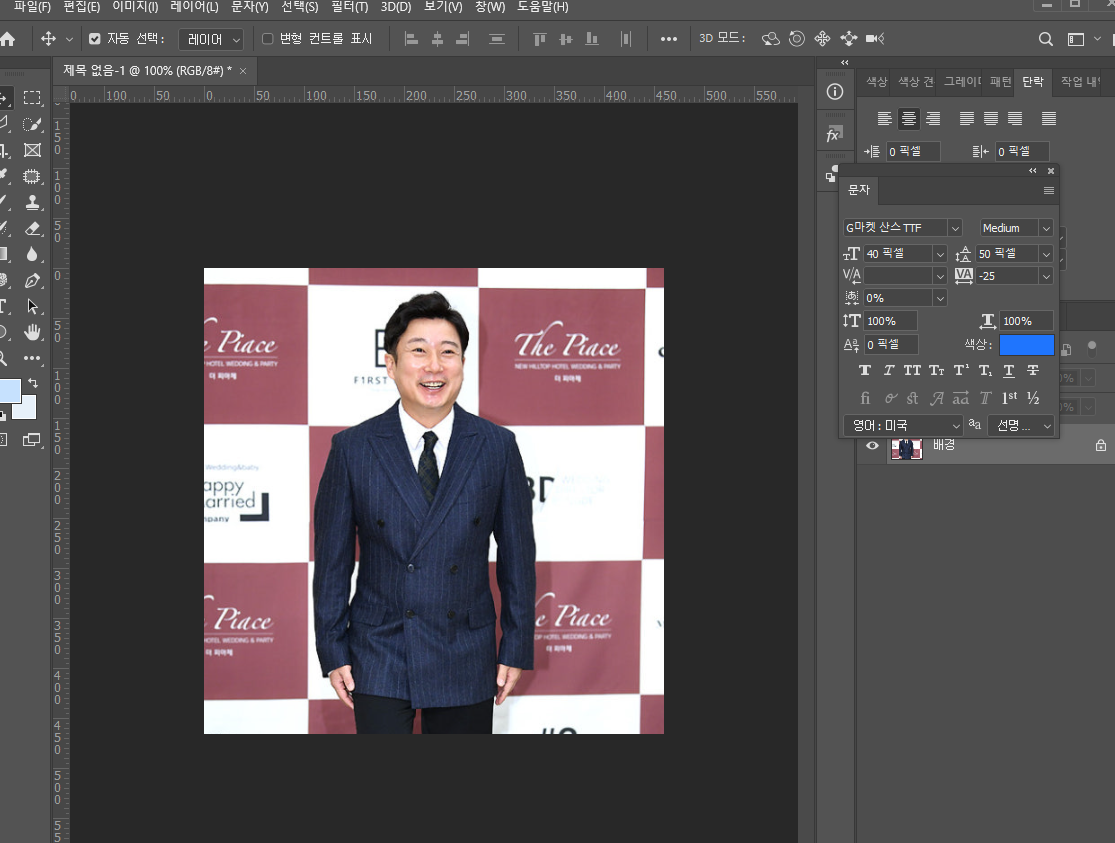
Task: Toggle faux bold in character panel
Action: point(865,370)
